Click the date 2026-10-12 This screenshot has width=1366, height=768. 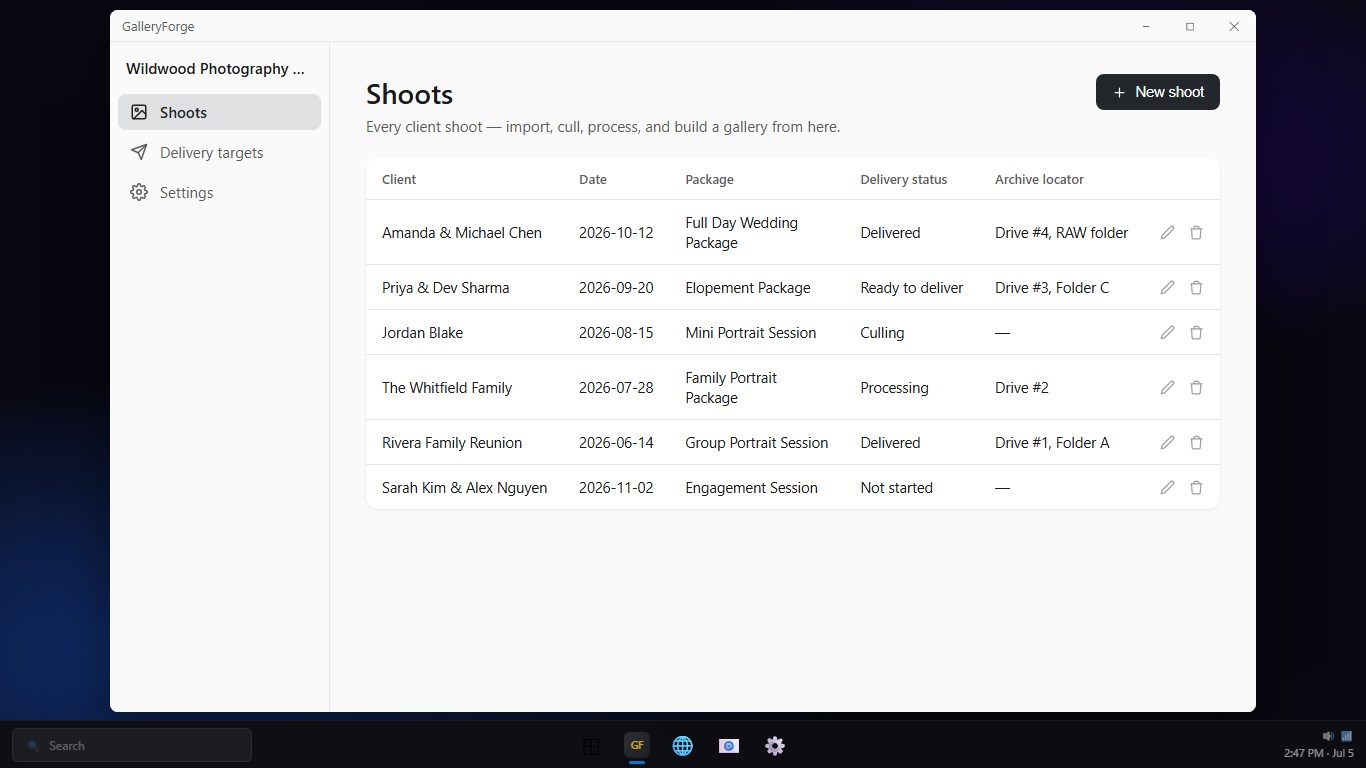pyautogui.click(x=616, y=232)
